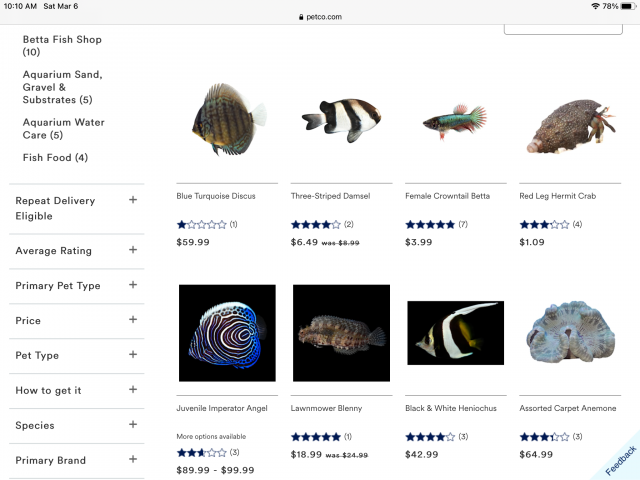Click the Red Leg Hermit Crab star rating
Screen dimensions: 640x480
click(x=544, y=225)
